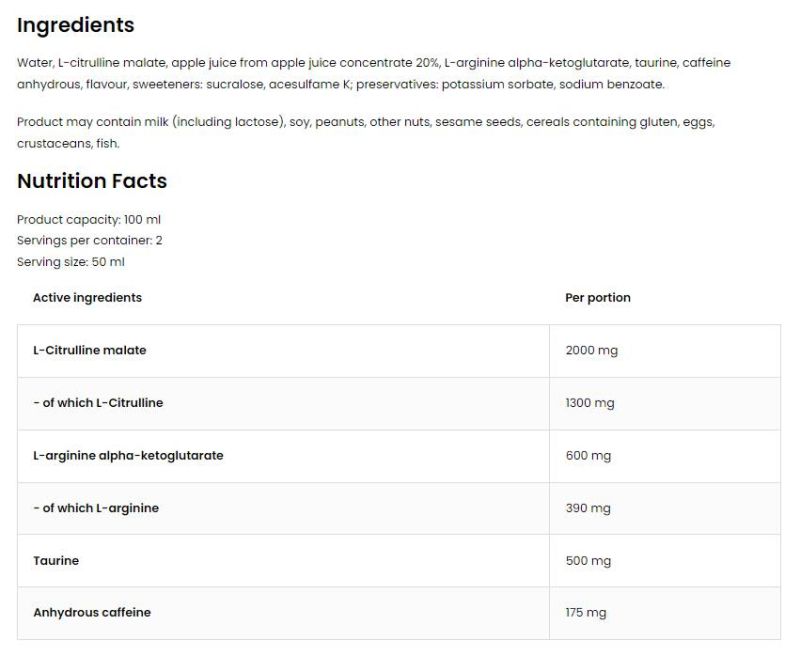Select the L-arginine alpha-ketoglutarate row label
This screenshot has width=800, height=656.
(128, 455)
